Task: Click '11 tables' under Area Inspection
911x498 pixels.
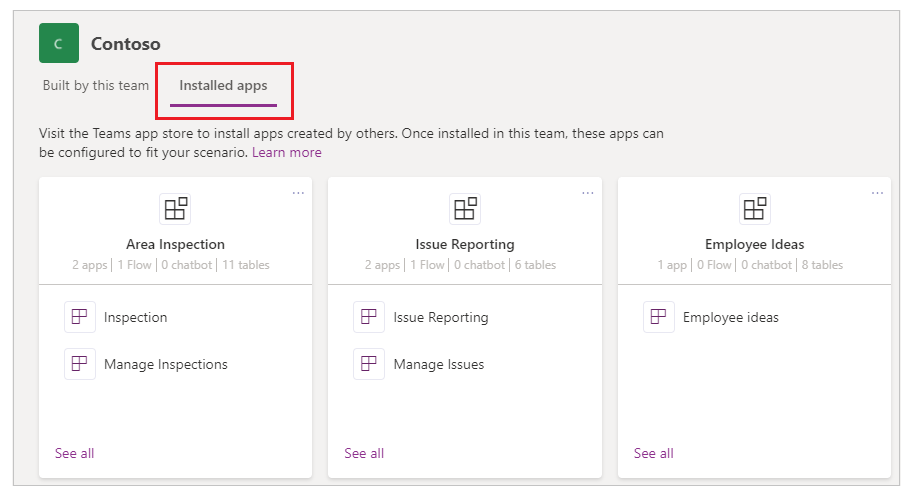Action: pos(246,265)
